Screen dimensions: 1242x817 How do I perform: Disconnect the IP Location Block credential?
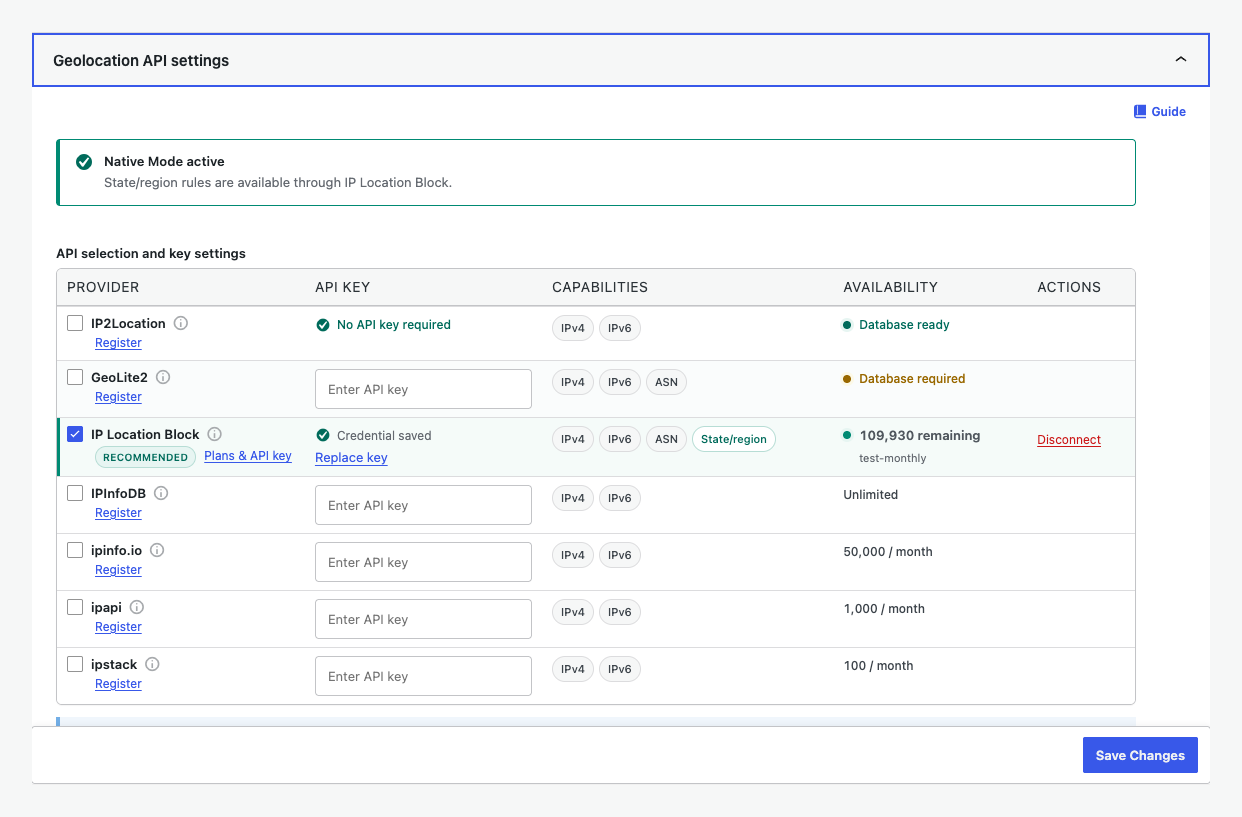coord(1069,440)
